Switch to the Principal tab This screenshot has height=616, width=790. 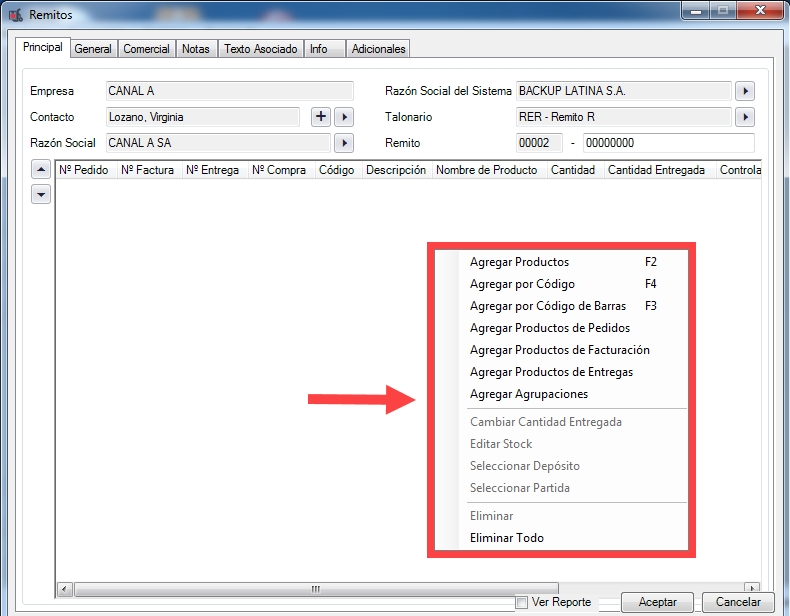[x=42, y=47]
